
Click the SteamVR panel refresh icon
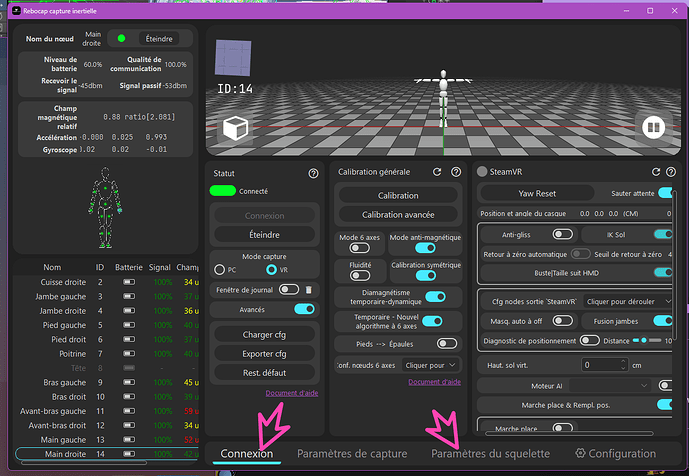[x=656, y=172]
